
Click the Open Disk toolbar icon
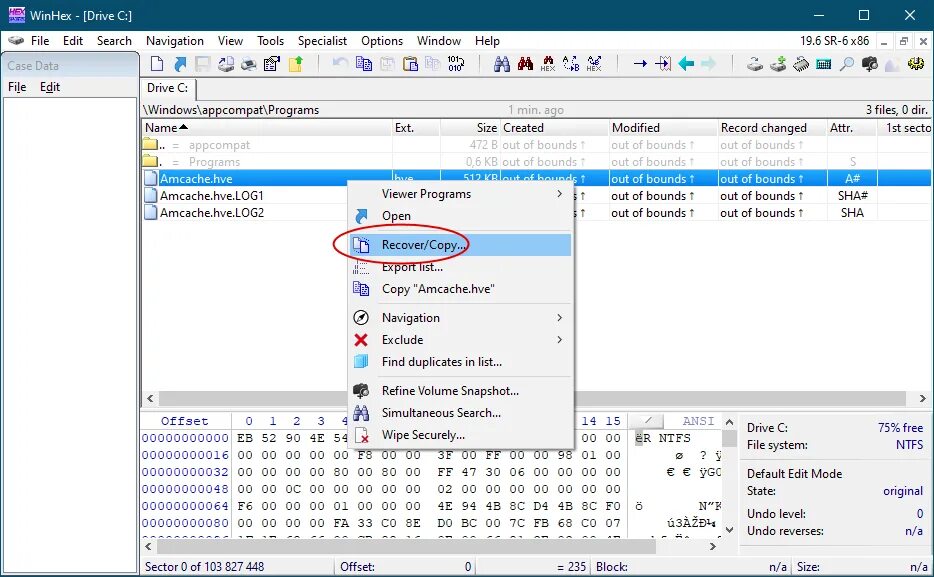coord(755,63)
